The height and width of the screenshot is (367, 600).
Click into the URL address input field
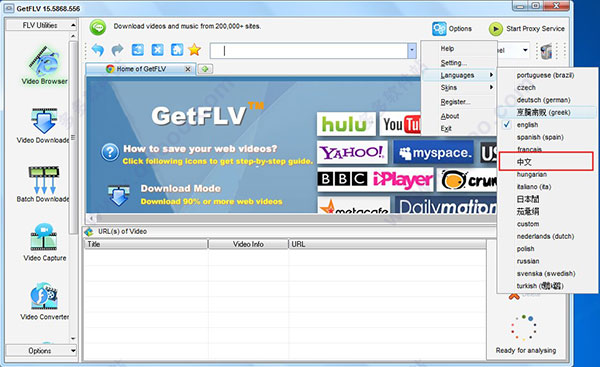point(309,51)
